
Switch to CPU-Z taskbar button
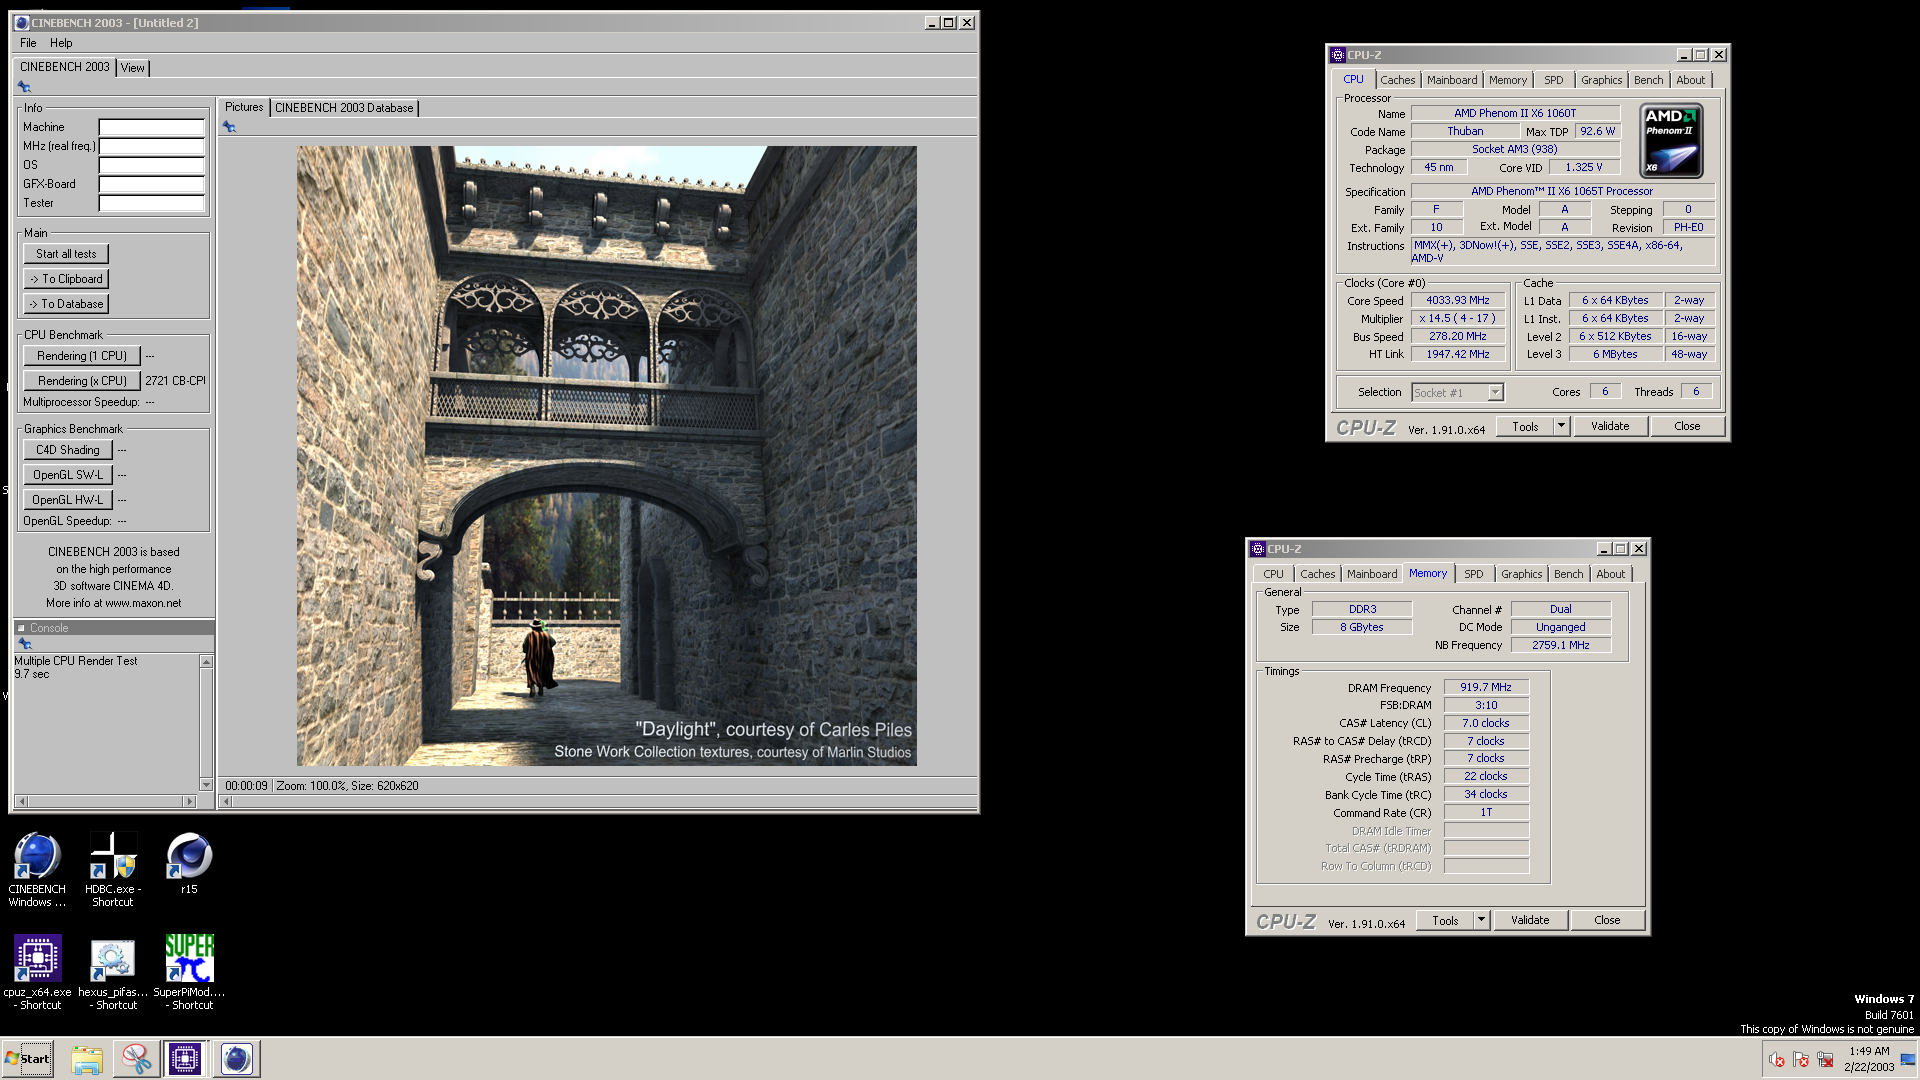pyautogui.click(x=185, y=1059)
